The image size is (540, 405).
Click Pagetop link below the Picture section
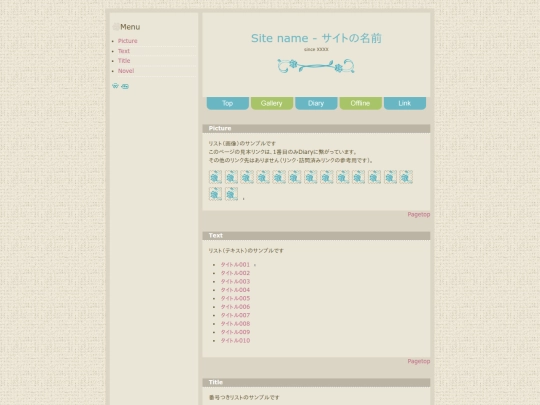419,215
